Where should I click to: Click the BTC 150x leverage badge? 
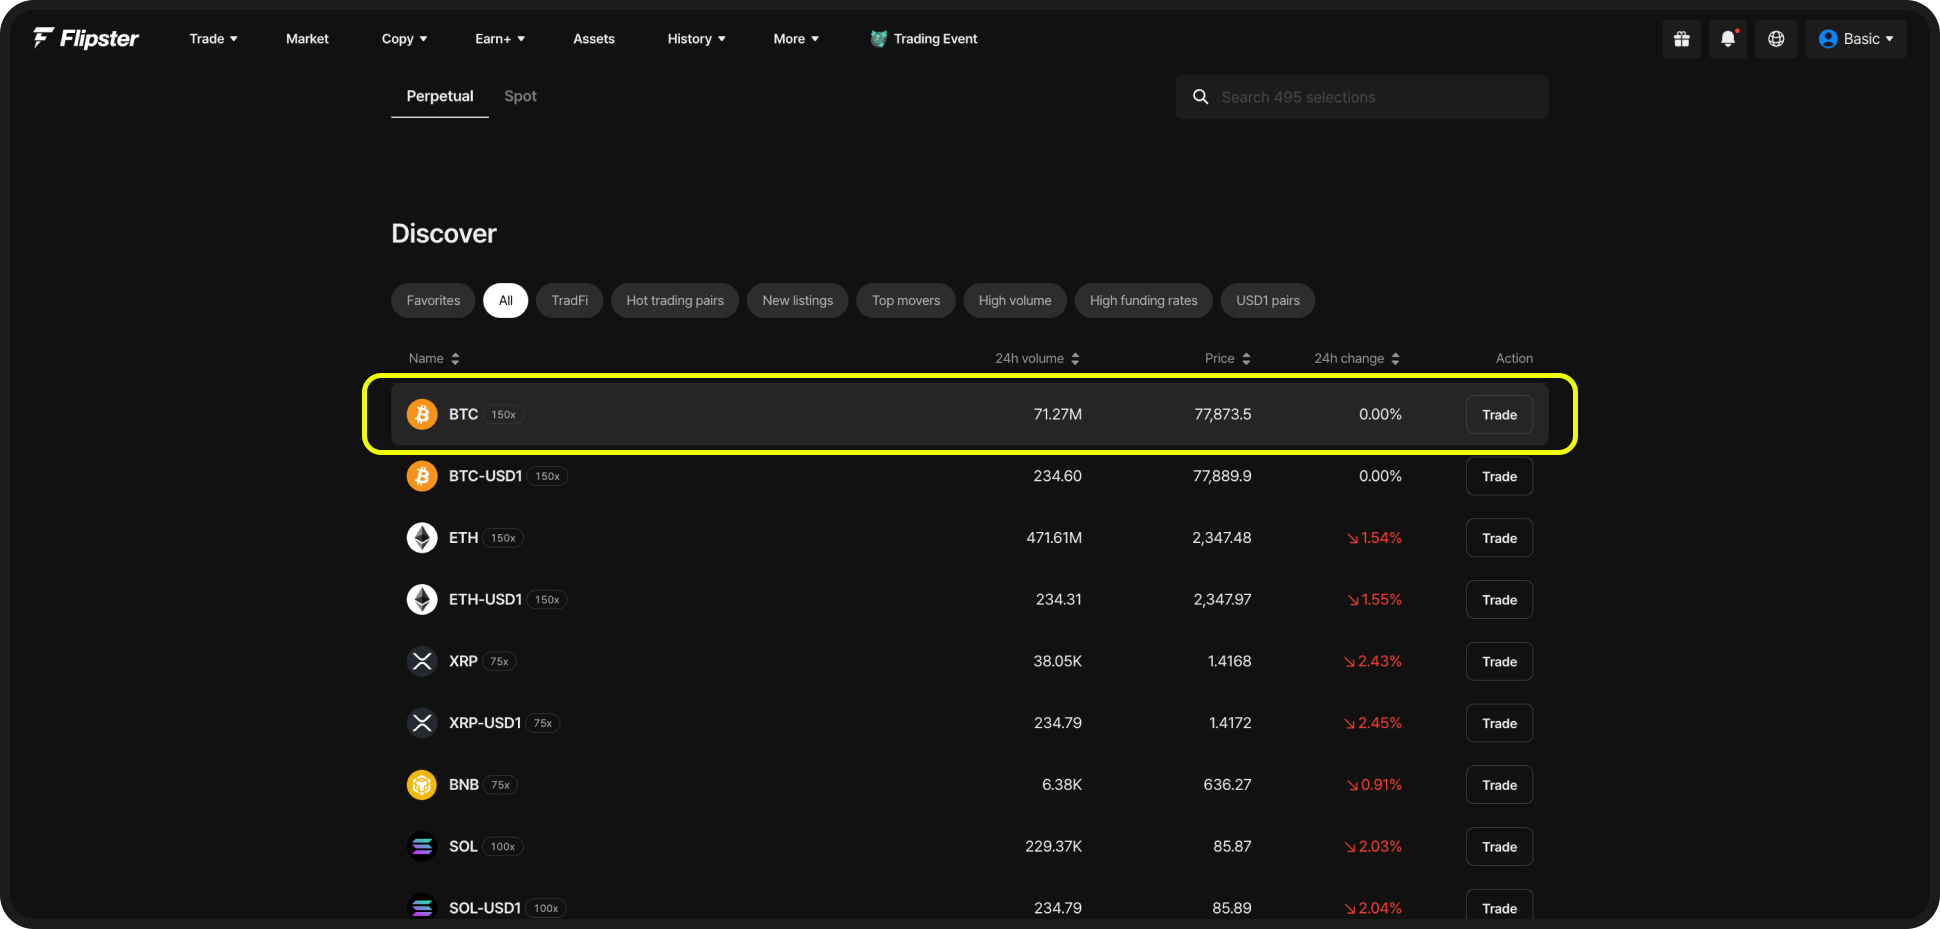coord(504,415)
